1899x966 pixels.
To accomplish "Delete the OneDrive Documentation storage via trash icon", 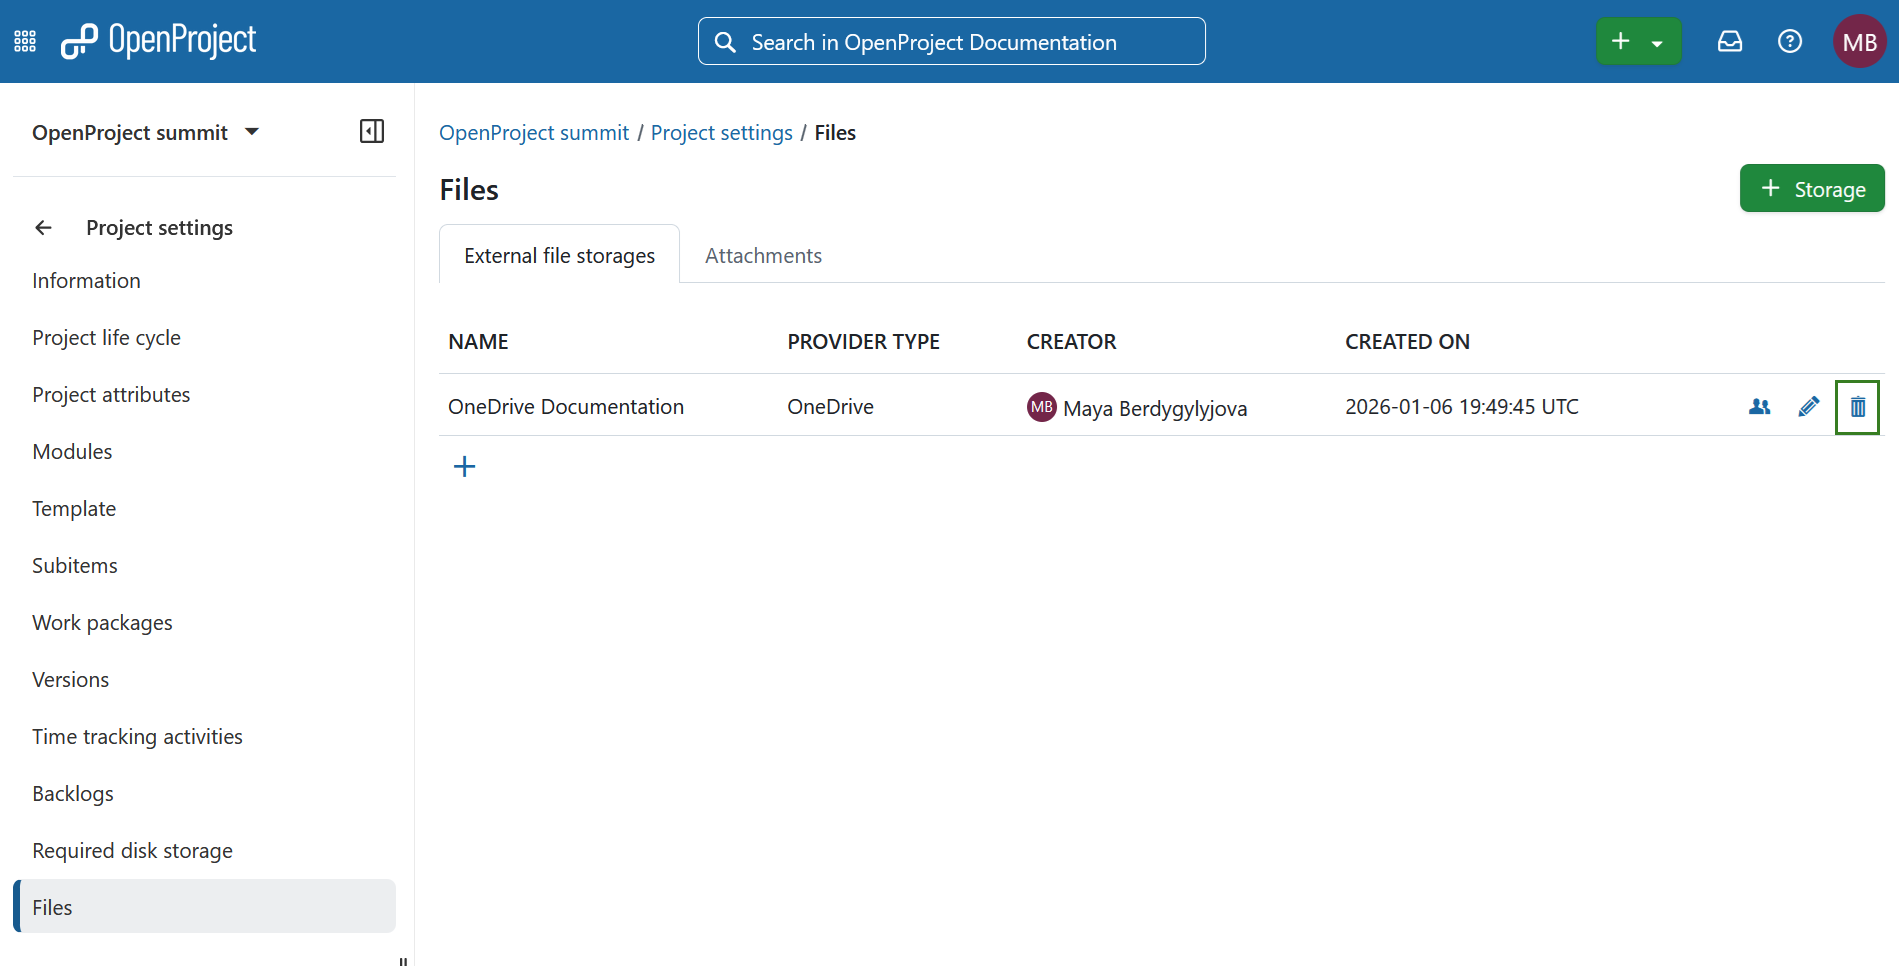I will [1857, 406].
